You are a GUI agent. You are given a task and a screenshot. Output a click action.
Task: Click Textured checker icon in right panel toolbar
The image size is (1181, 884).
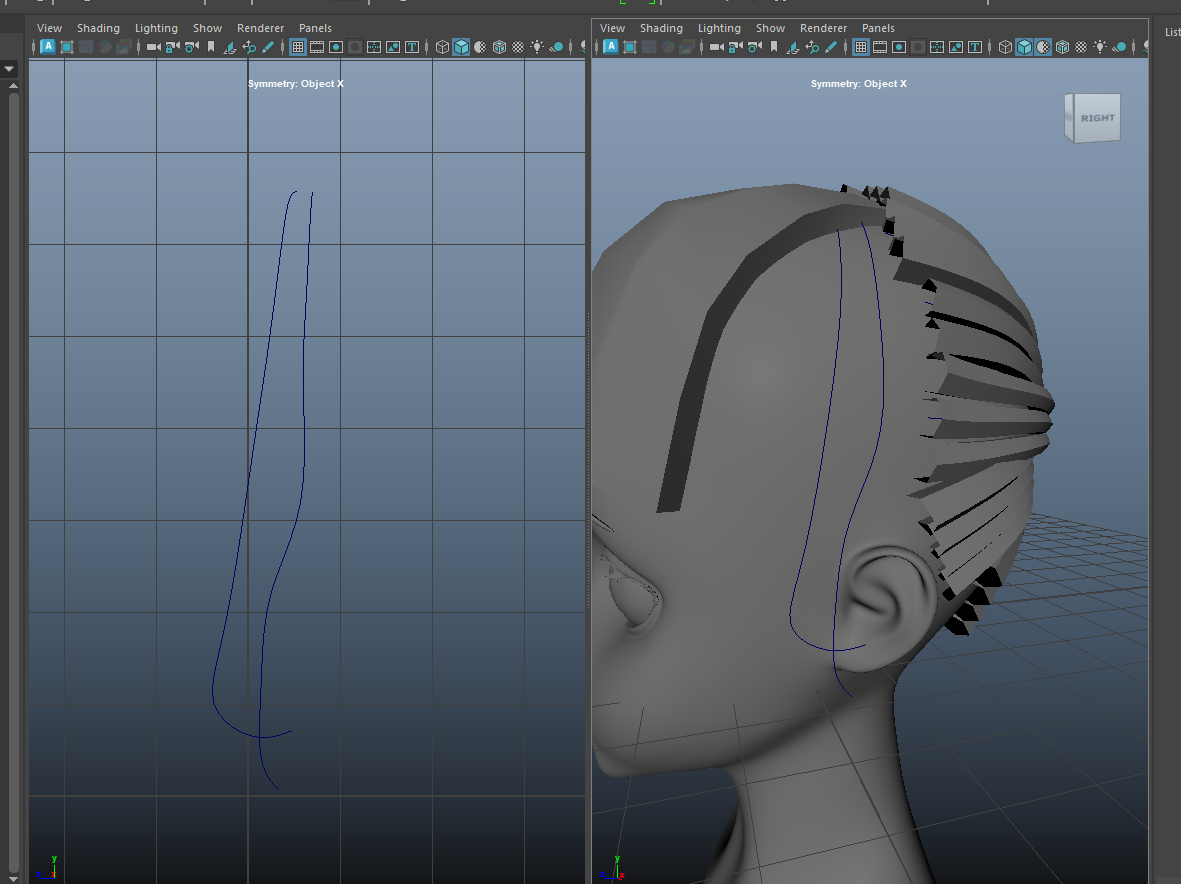pos(1082,47)
